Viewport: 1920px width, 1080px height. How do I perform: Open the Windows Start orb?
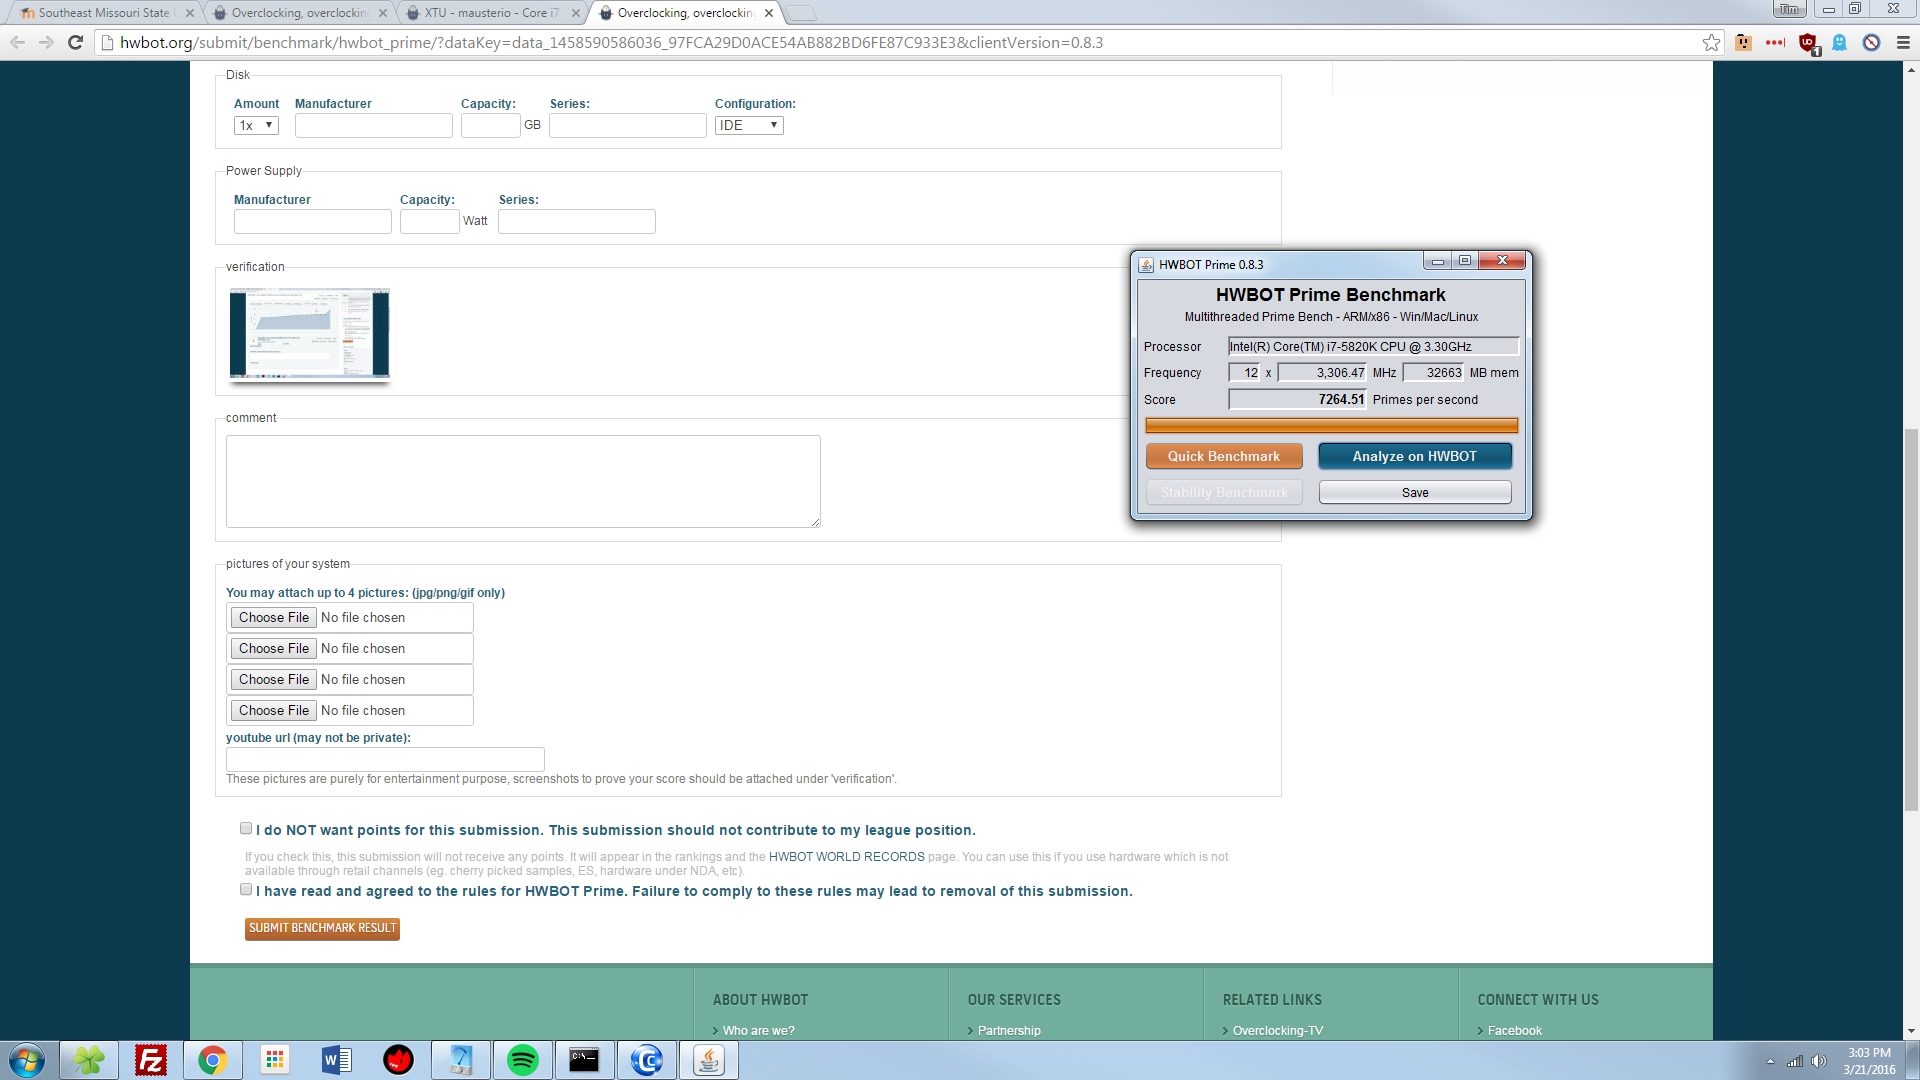(27, 1060)
